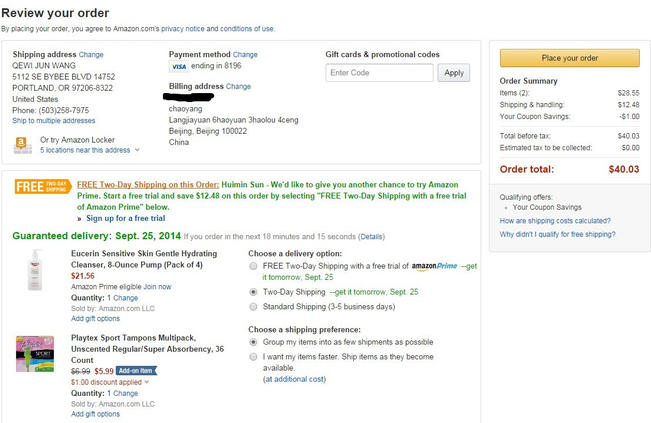Select FREE Two-Day Shipping with Prime trial
This screenshot has width=651, height=423.
(253, 266)
